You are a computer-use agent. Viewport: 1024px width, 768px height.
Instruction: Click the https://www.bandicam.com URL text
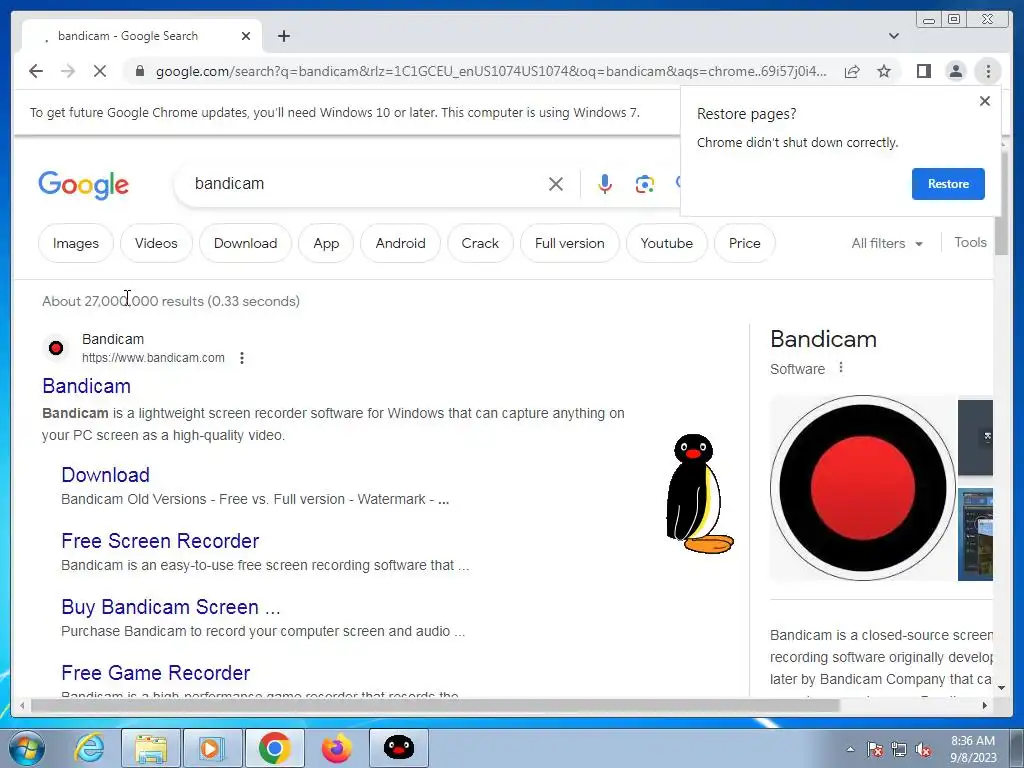(x=153, y=358)
